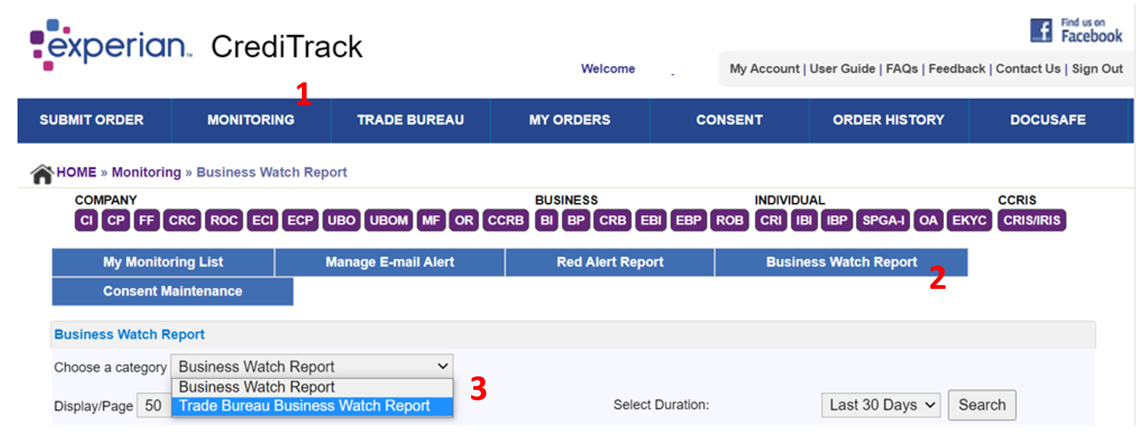Expand the Choose a category dropdown
This screenshot has height=448, width=1138.
pos(312,366)
